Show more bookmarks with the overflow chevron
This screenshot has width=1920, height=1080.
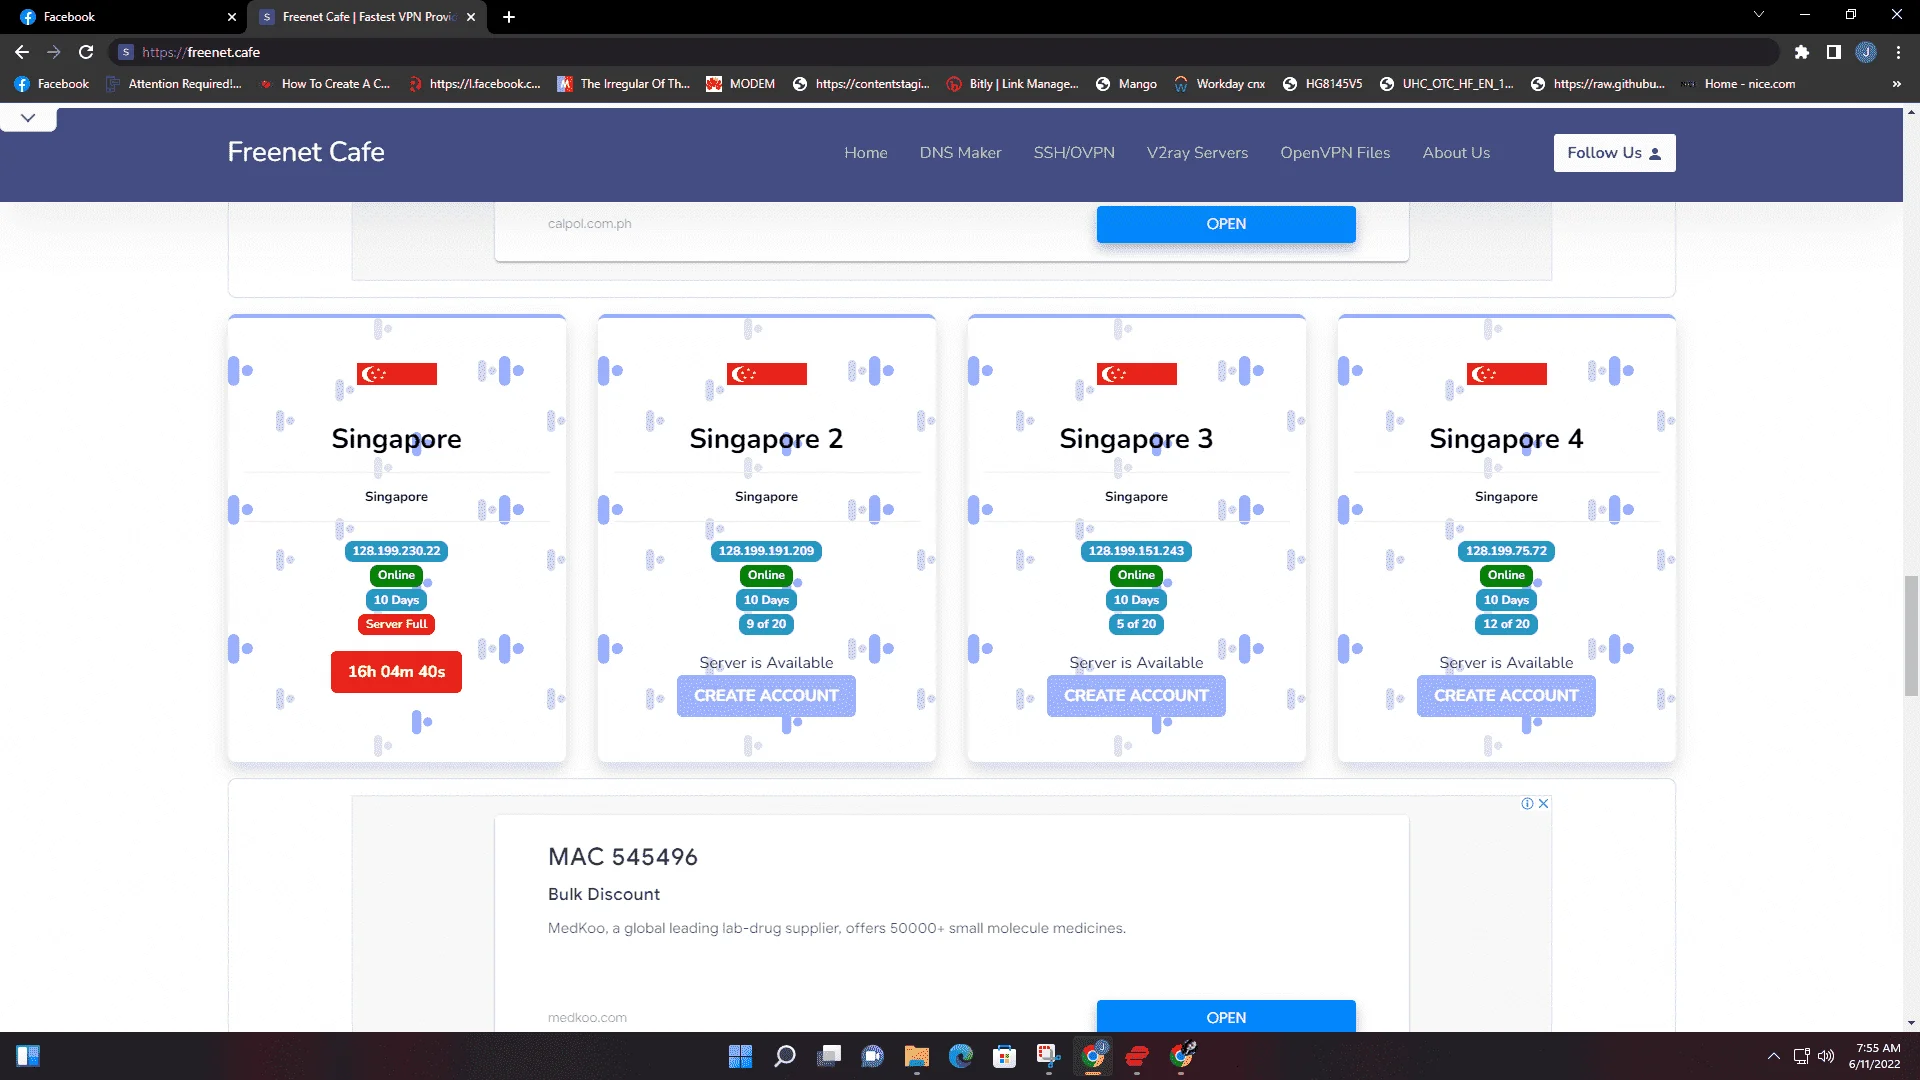pos(1896,84)
